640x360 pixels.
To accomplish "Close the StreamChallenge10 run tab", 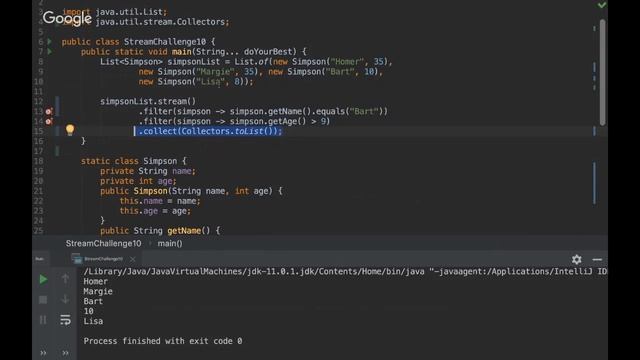I will (x=133, y=259).
